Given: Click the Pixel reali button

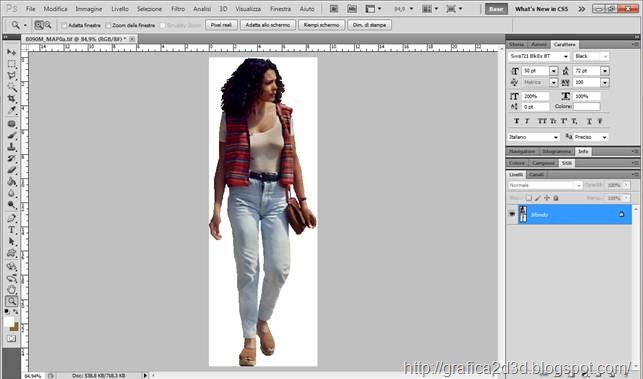Looking at the screenshot, I should [221, 25].
